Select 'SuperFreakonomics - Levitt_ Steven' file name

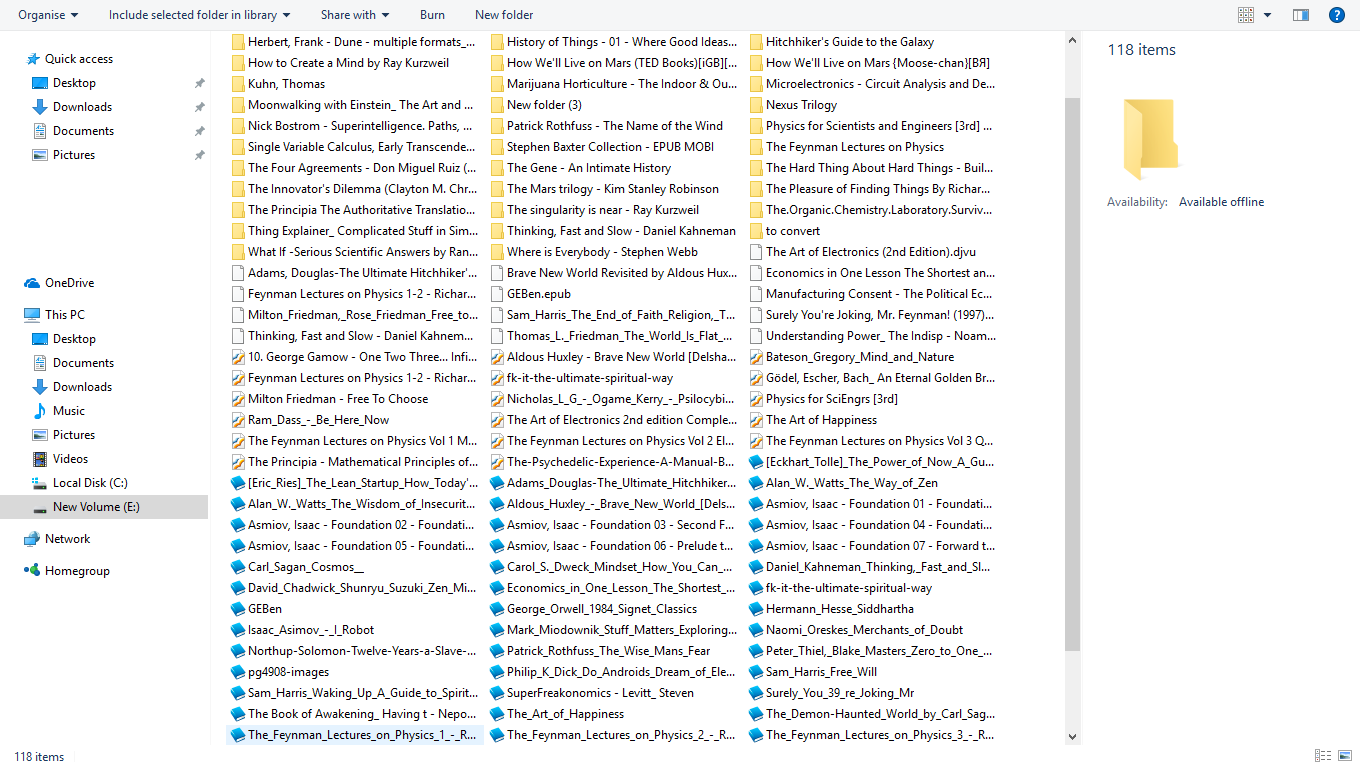click(x=600, y=693)
